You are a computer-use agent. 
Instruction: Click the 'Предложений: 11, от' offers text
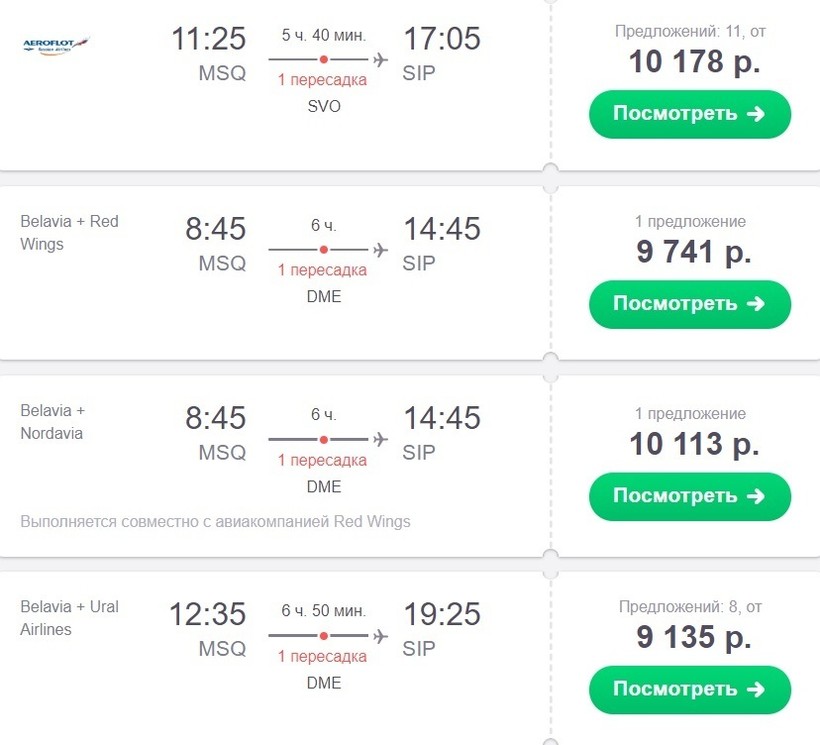pos(689,32)
